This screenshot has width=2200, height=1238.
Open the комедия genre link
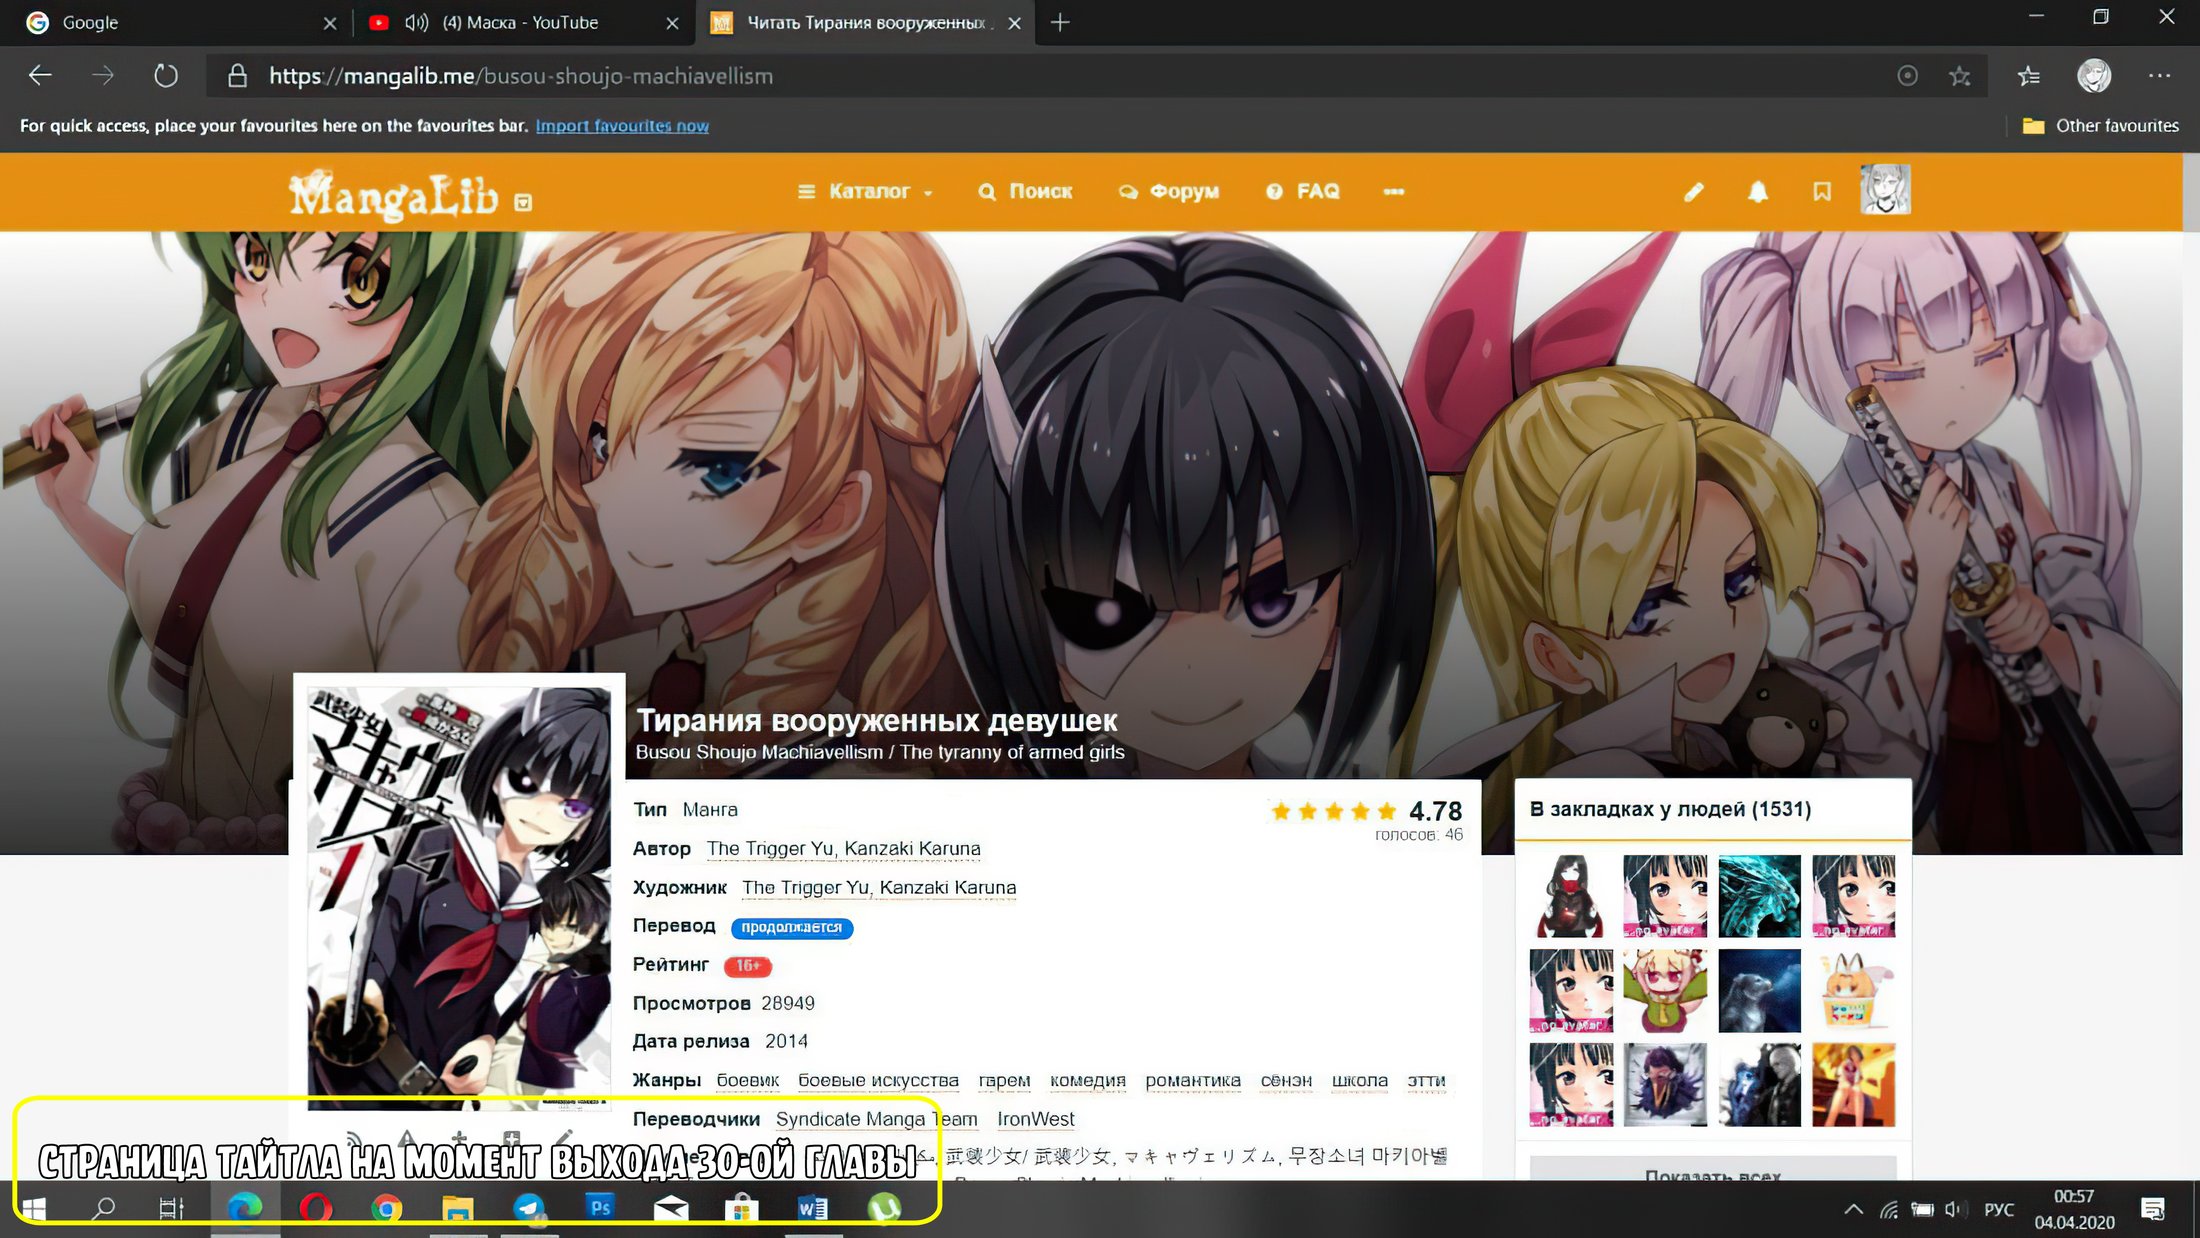point(1088,1080)
